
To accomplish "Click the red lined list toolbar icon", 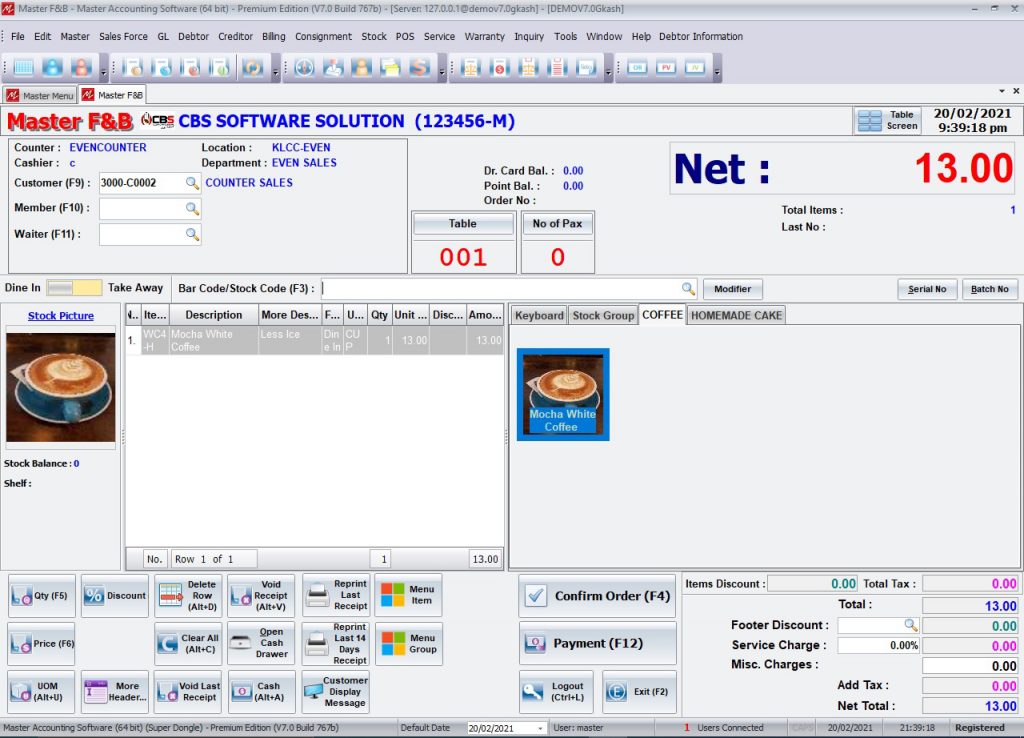I will click(x=557, y=67).
